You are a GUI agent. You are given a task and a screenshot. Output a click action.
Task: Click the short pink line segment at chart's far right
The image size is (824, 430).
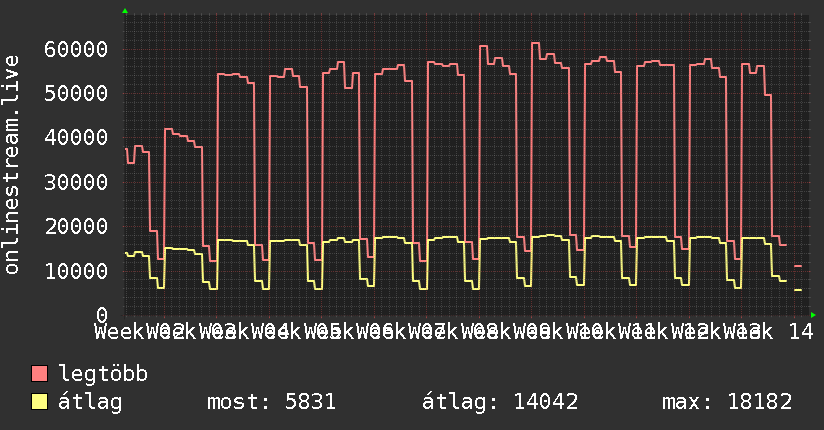[x=798, y=266]
